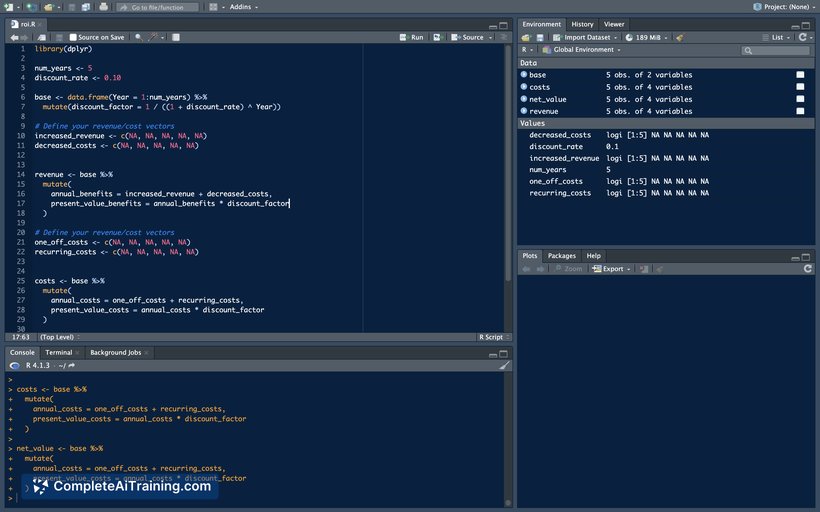Click the Save Workspace disk icon in Environment
This screenshot has width=820, height=512.
click(540, 37)
